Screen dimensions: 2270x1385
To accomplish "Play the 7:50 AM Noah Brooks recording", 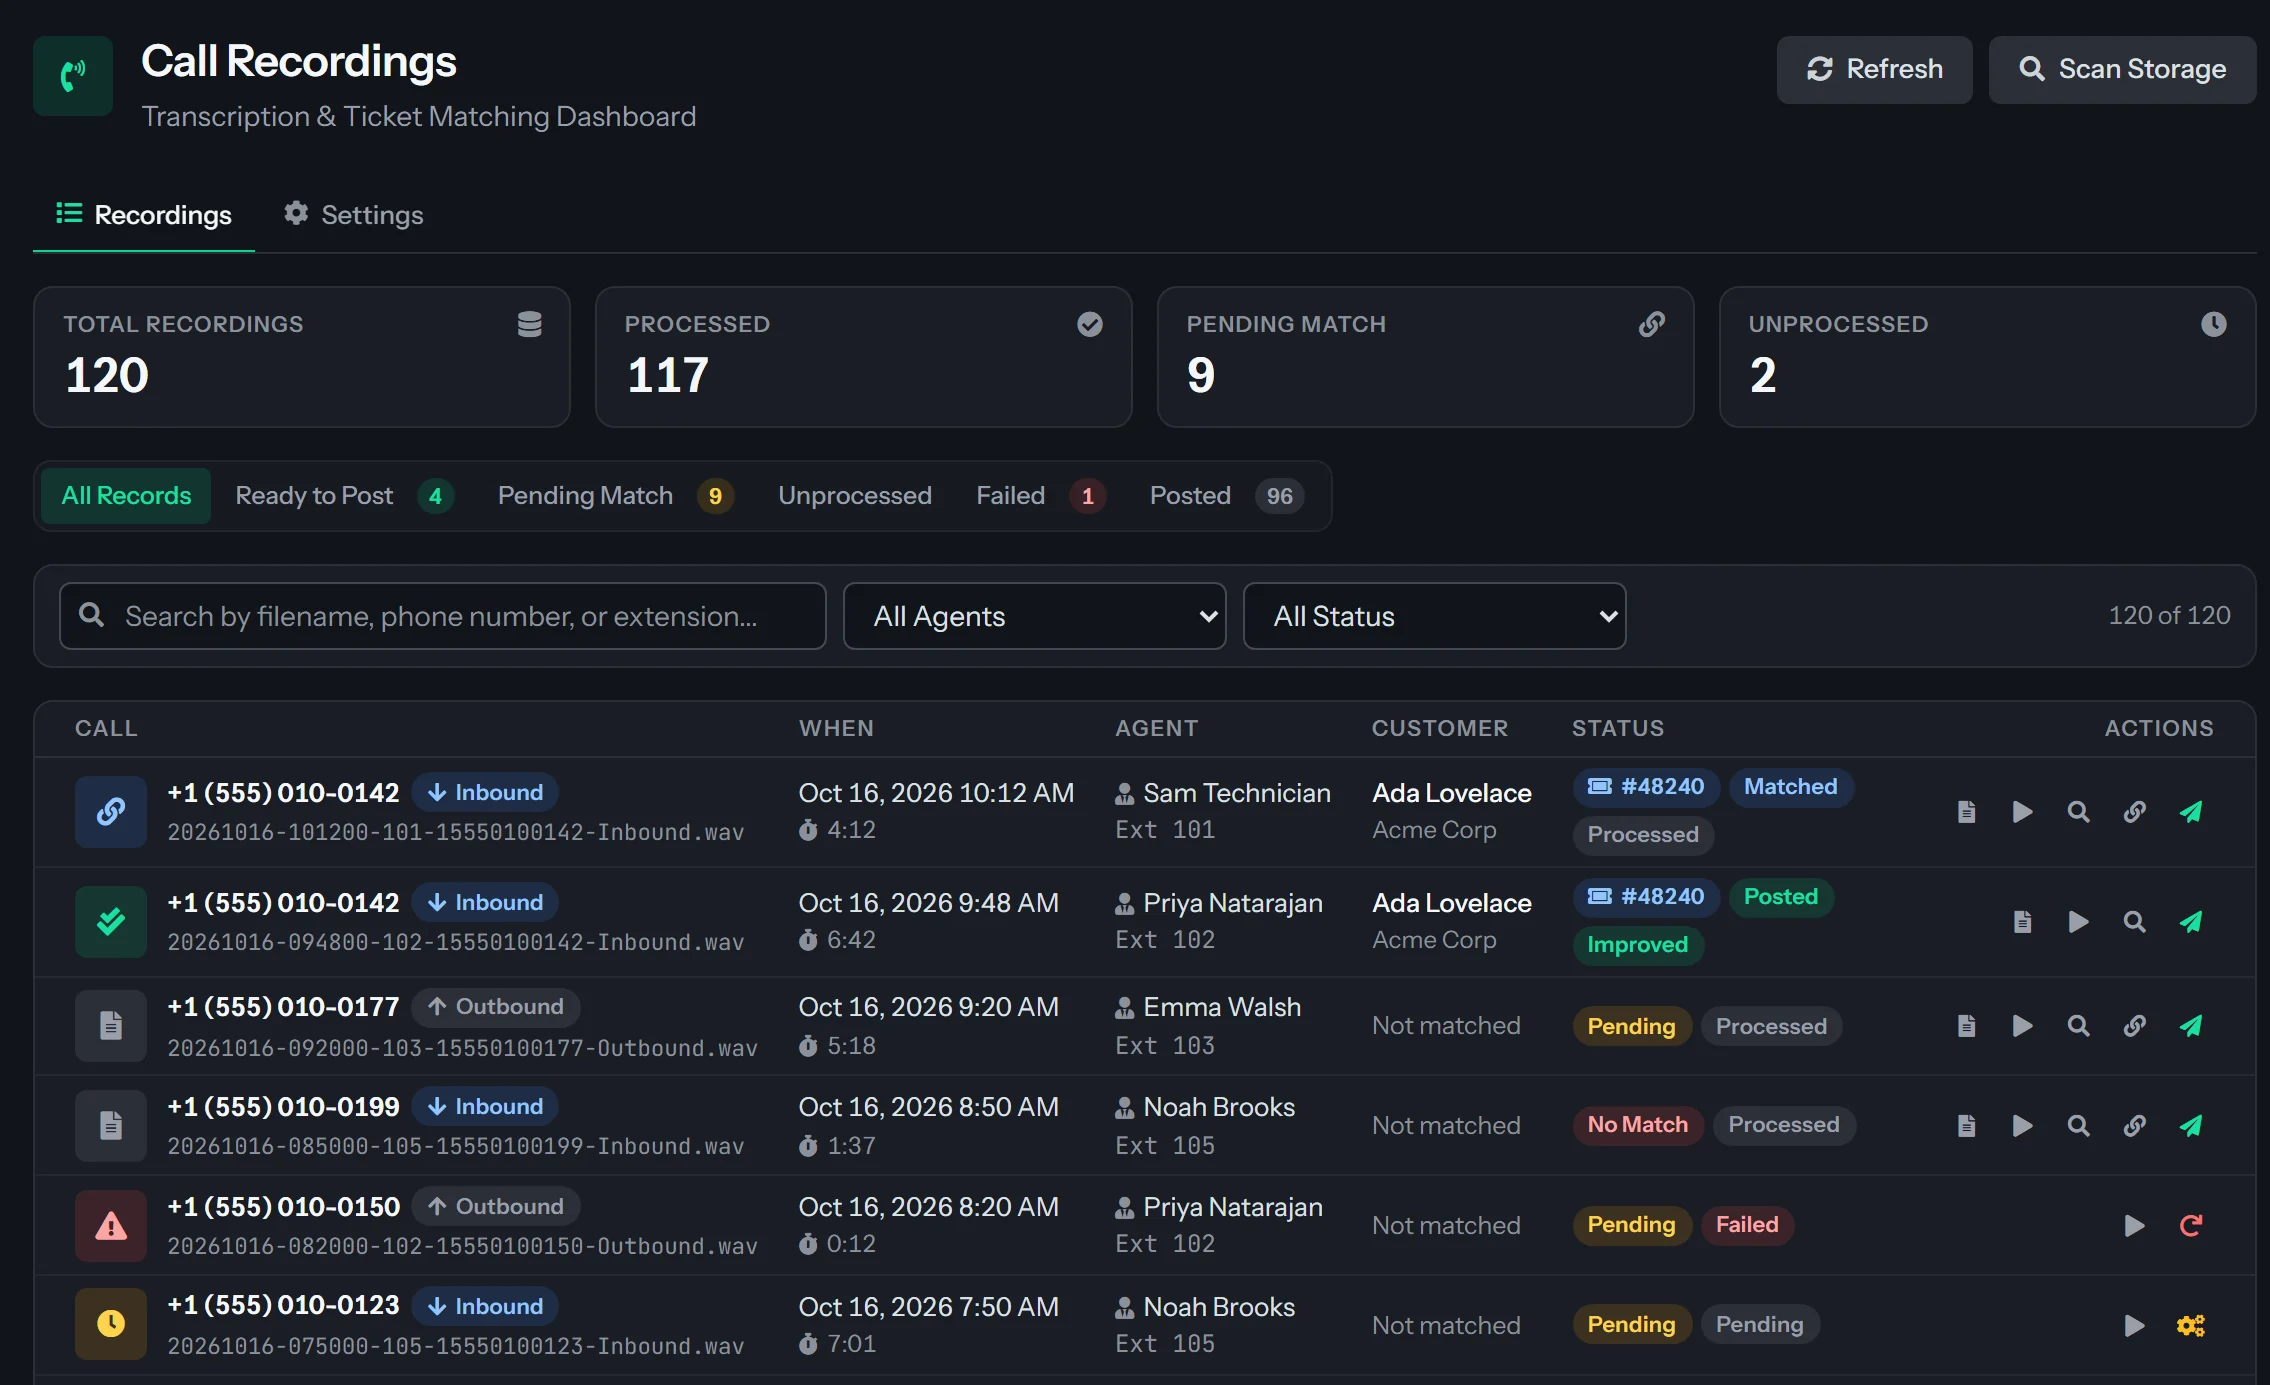I will [x=2134, y=1326].
